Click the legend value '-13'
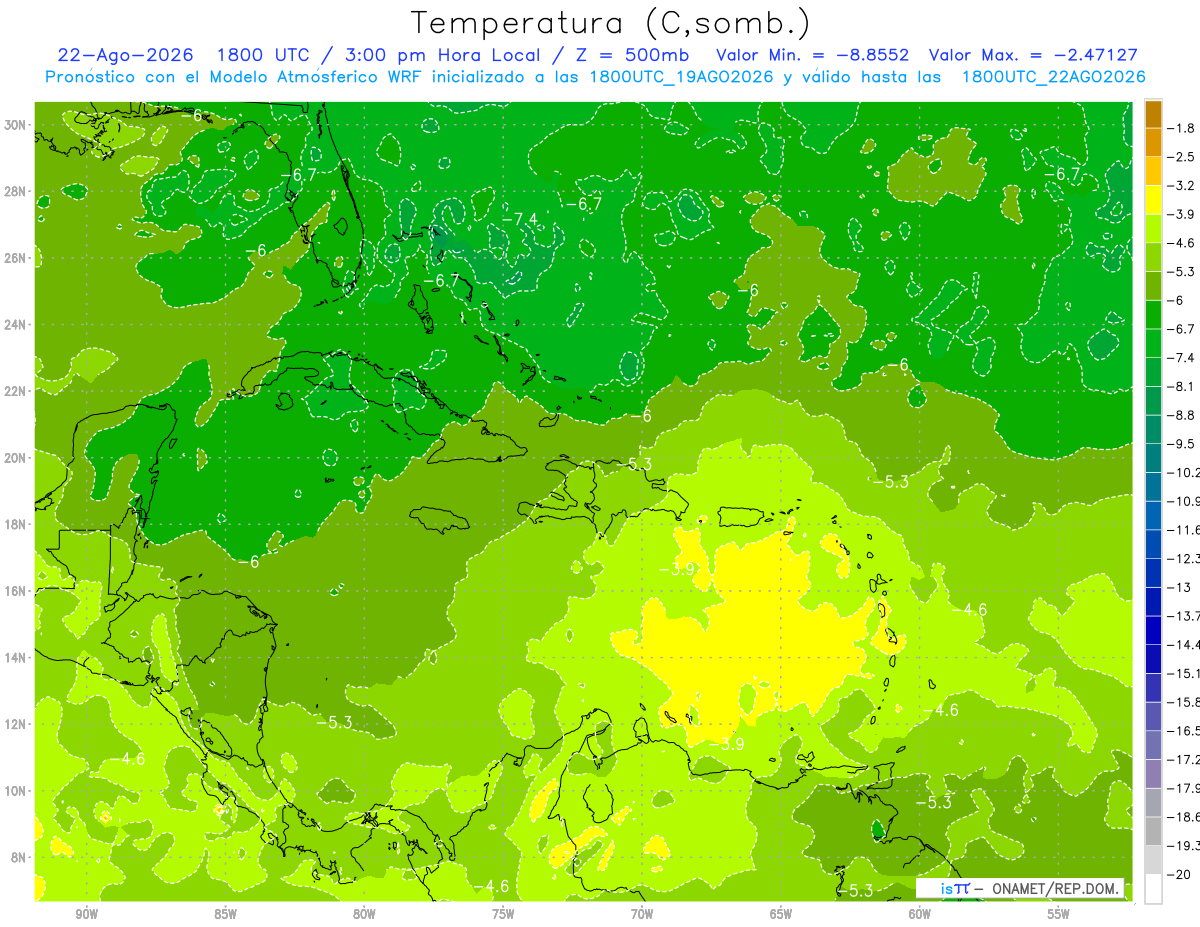 pyautogui.click(x=1179, y=587)
